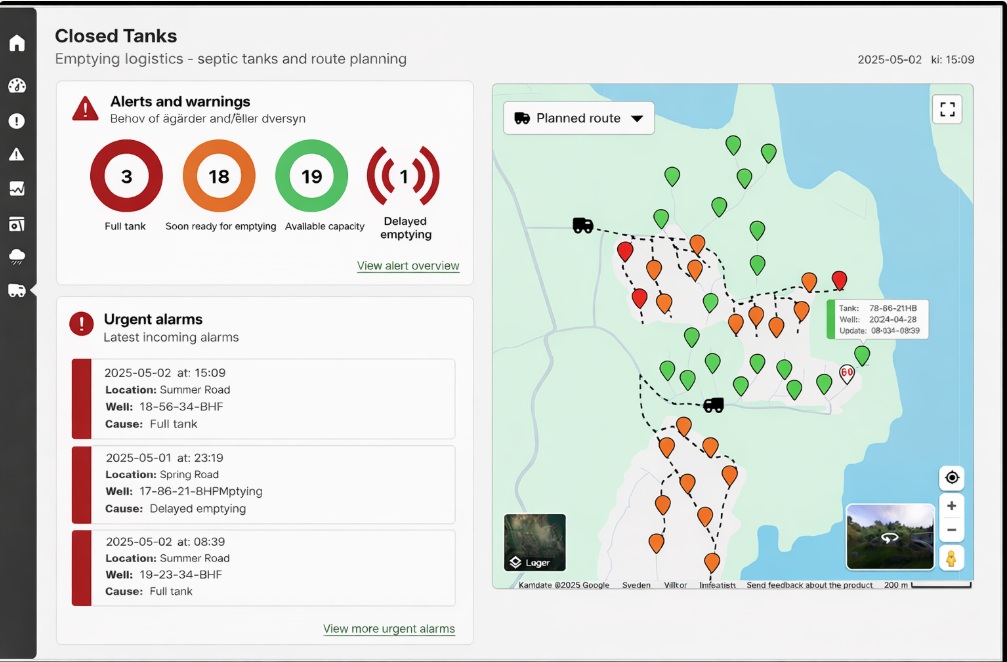
Task: Click the Full tank count ring showing 3
Action: tap(126, 177)
